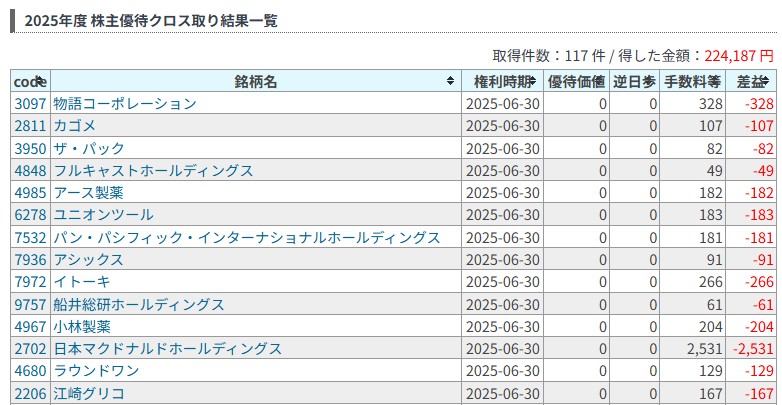
Task: Select 手数料等 value 328
Action: [711, 104]
